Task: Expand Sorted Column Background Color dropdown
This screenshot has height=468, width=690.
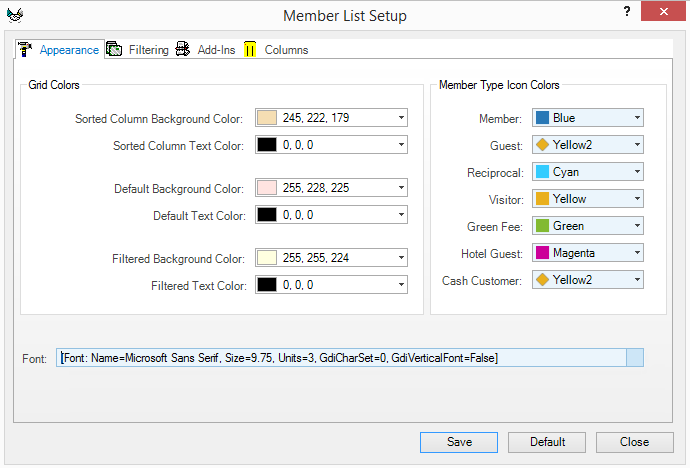Action: pos(400,118)
